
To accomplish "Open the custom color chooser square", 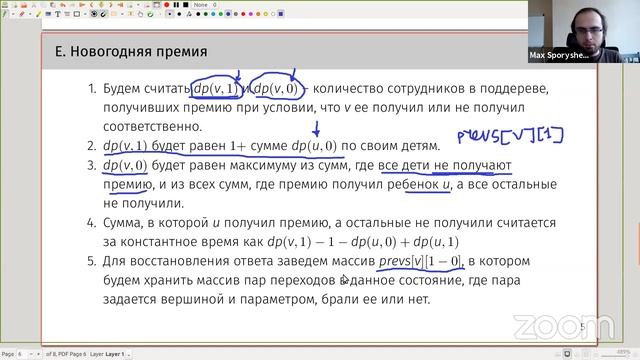I will (x=281, y=14).
